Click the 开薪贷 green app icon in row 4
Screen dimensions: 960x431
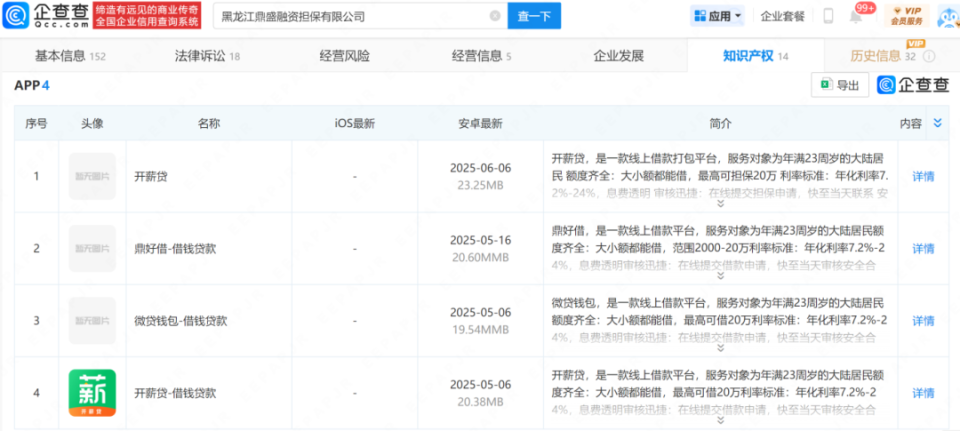(x=92, y=393)
